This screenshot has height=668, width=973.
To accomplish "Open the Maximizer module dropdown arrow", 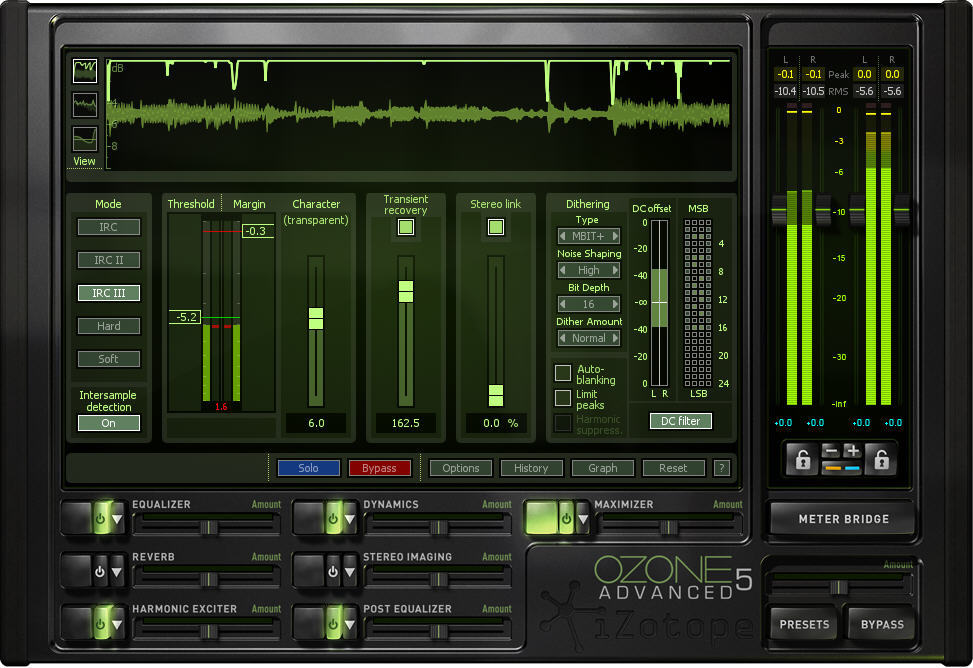I will point(583,519).
